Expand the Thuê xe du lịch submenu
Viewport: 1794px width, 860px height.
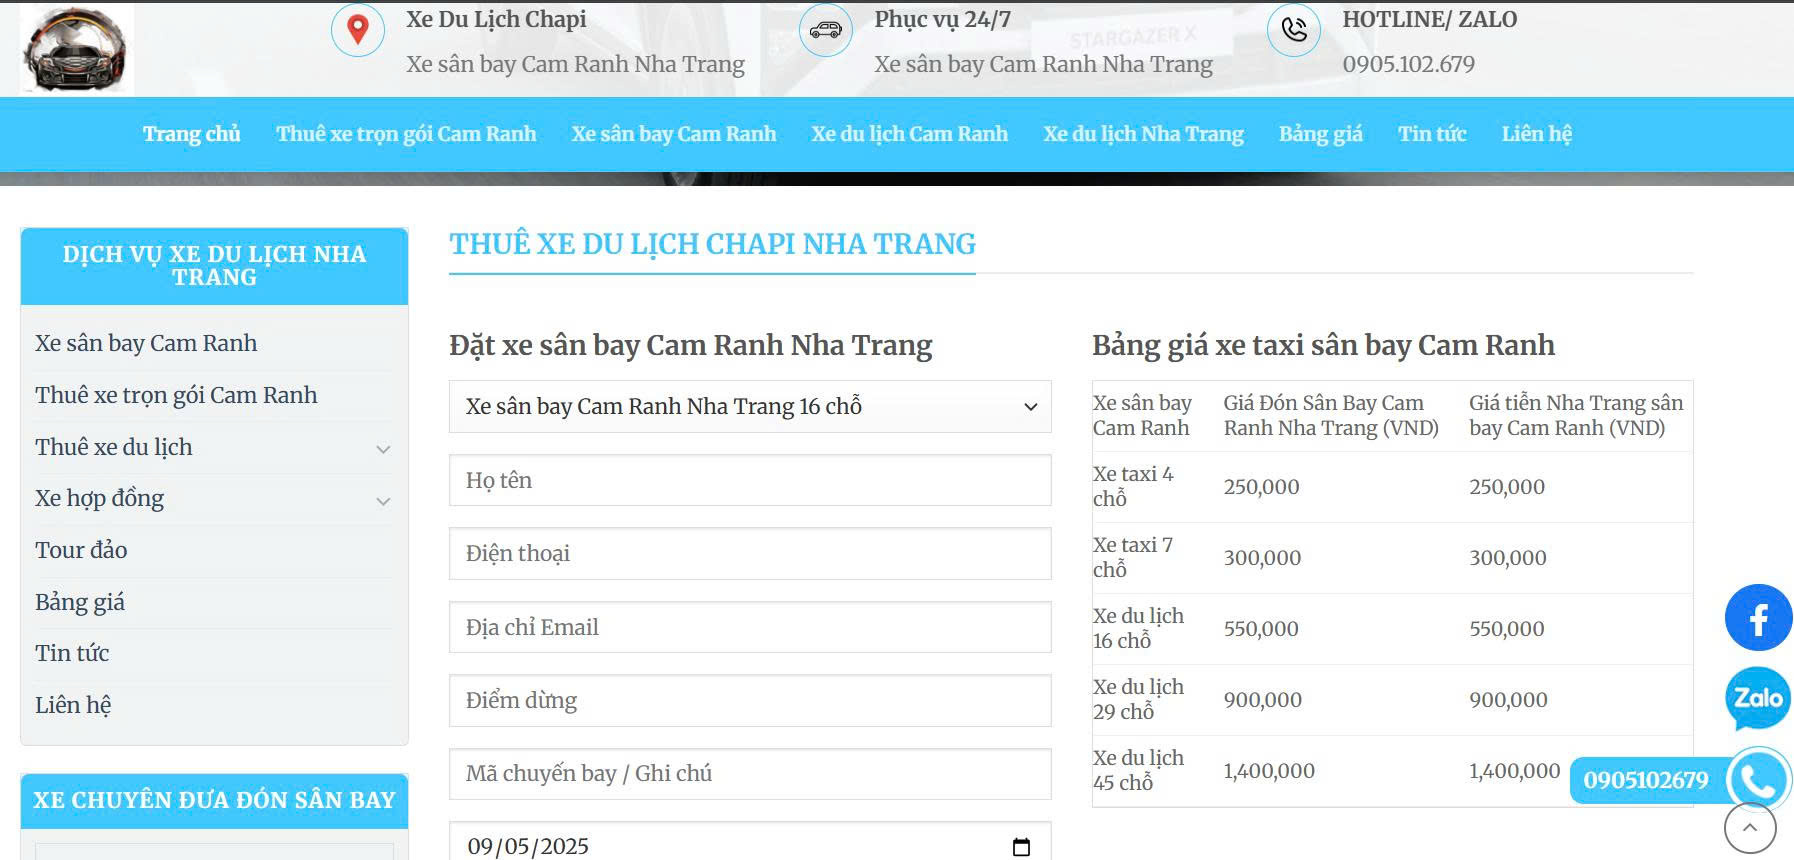click(x=383, y=449)
